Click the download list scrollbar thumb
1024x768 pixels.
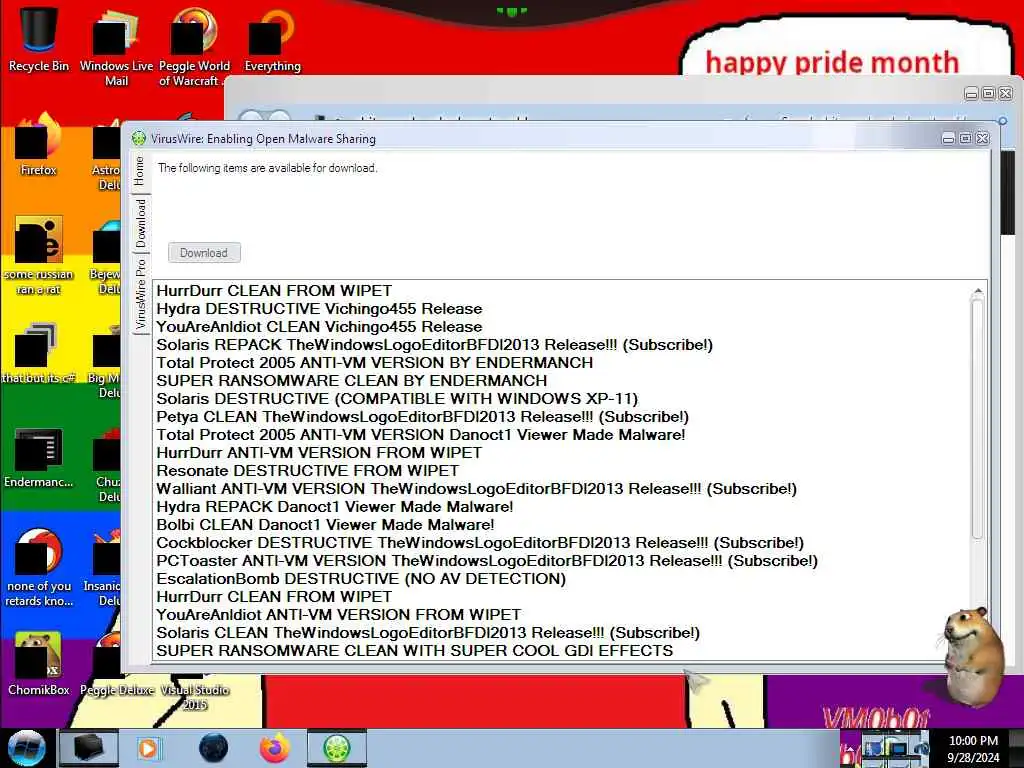[978, 418]
